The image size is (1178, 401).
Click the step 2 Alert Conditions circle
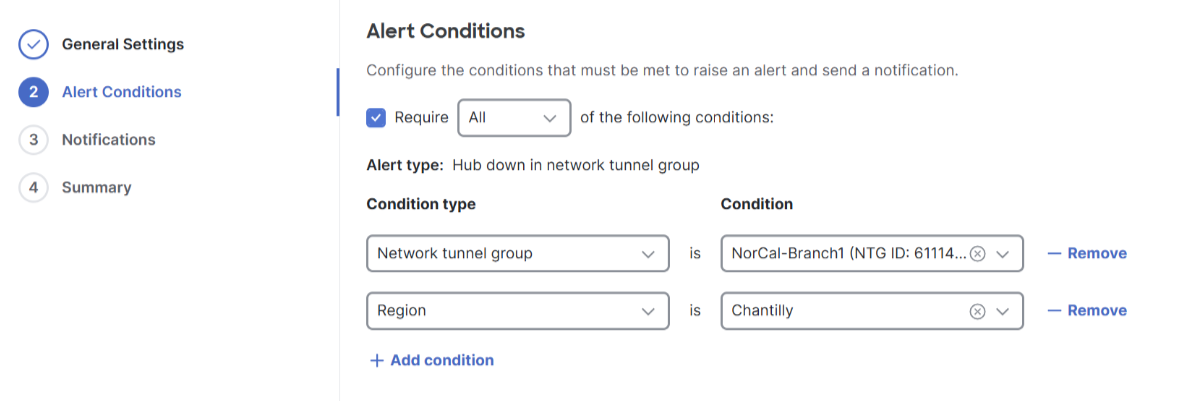[33, 92]
